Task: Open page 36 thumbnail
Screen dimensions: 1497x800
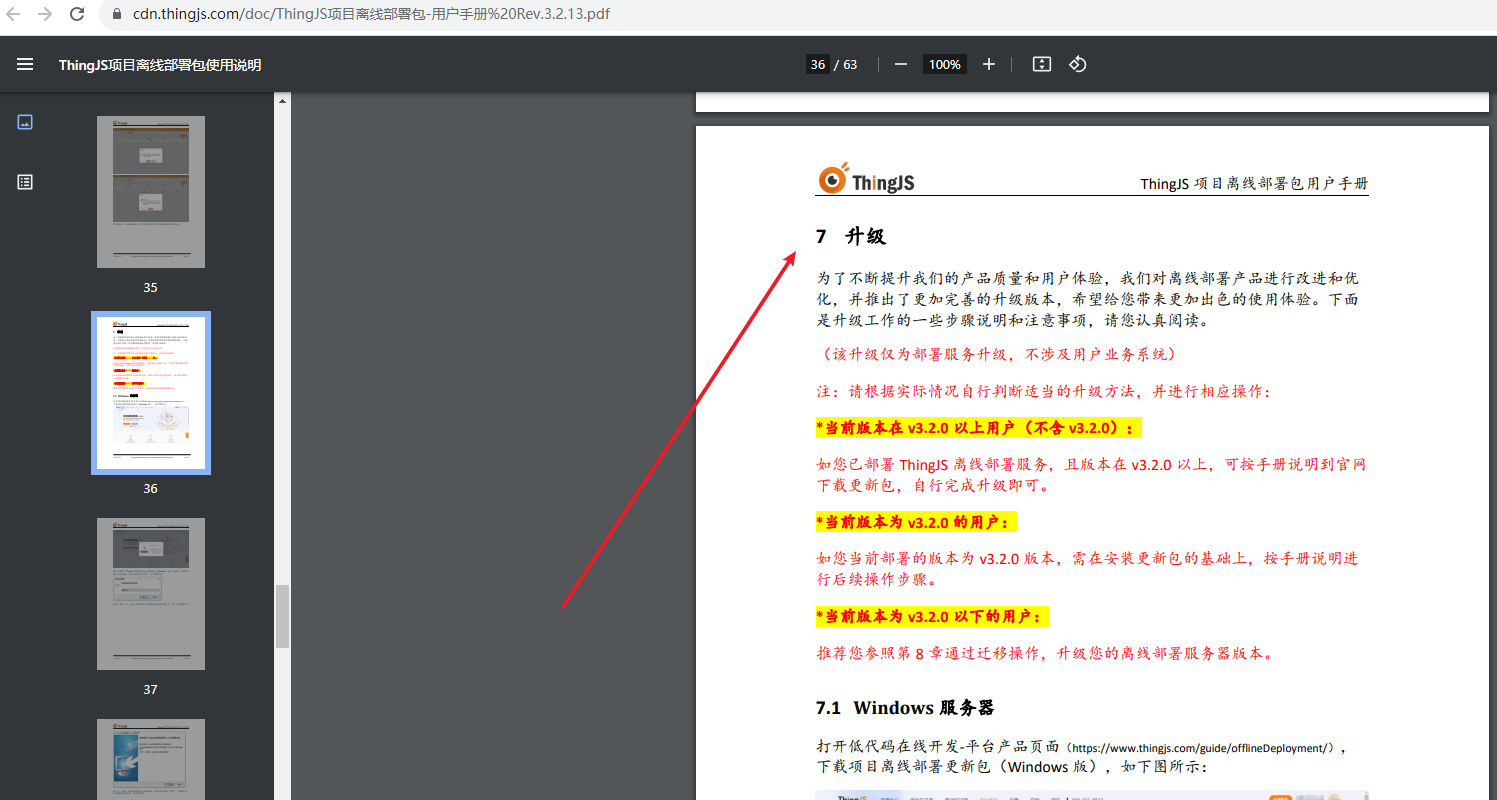Action: (x=151, y=392)
